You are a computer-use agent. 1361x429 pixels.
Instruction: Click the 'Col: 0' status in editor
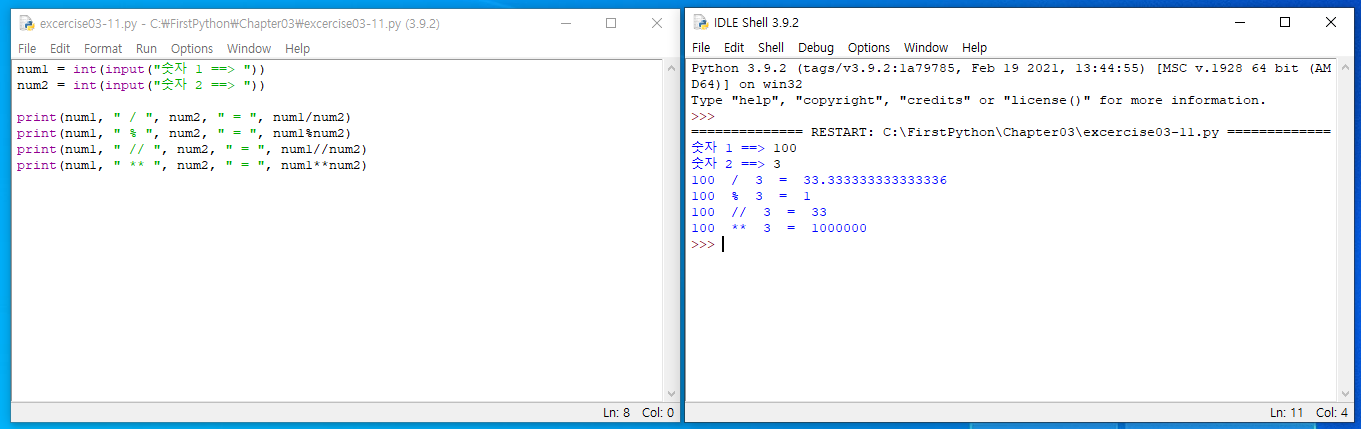[657, 412]
